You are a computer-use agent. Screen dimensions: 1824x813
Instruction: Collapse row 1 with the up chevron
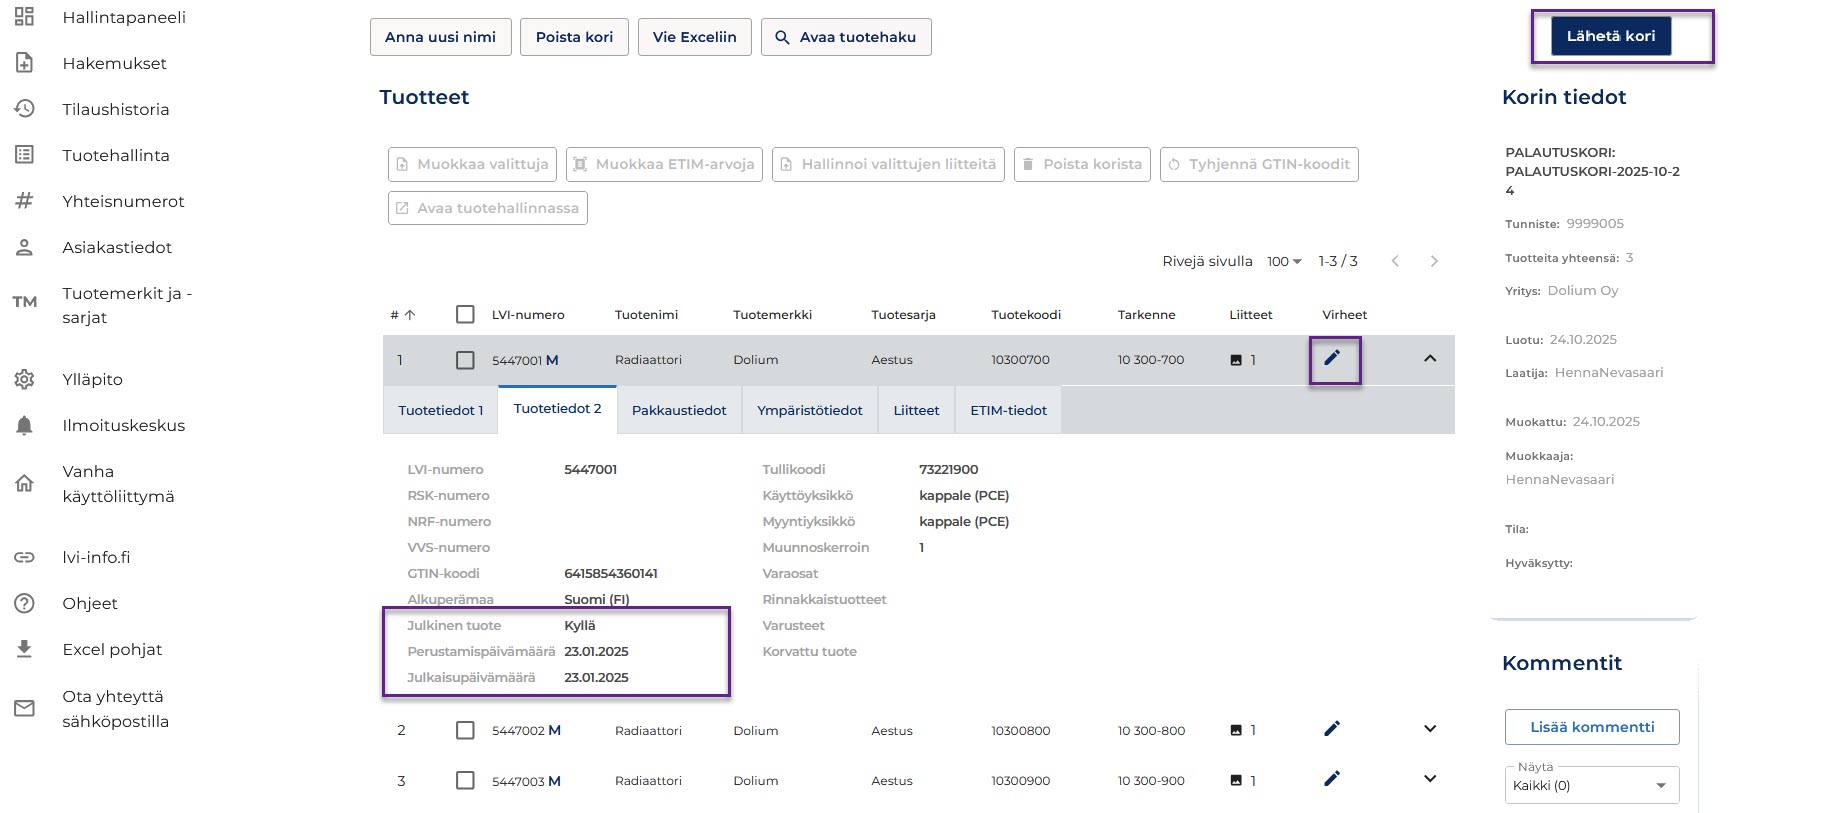[x=1430, y=358]
